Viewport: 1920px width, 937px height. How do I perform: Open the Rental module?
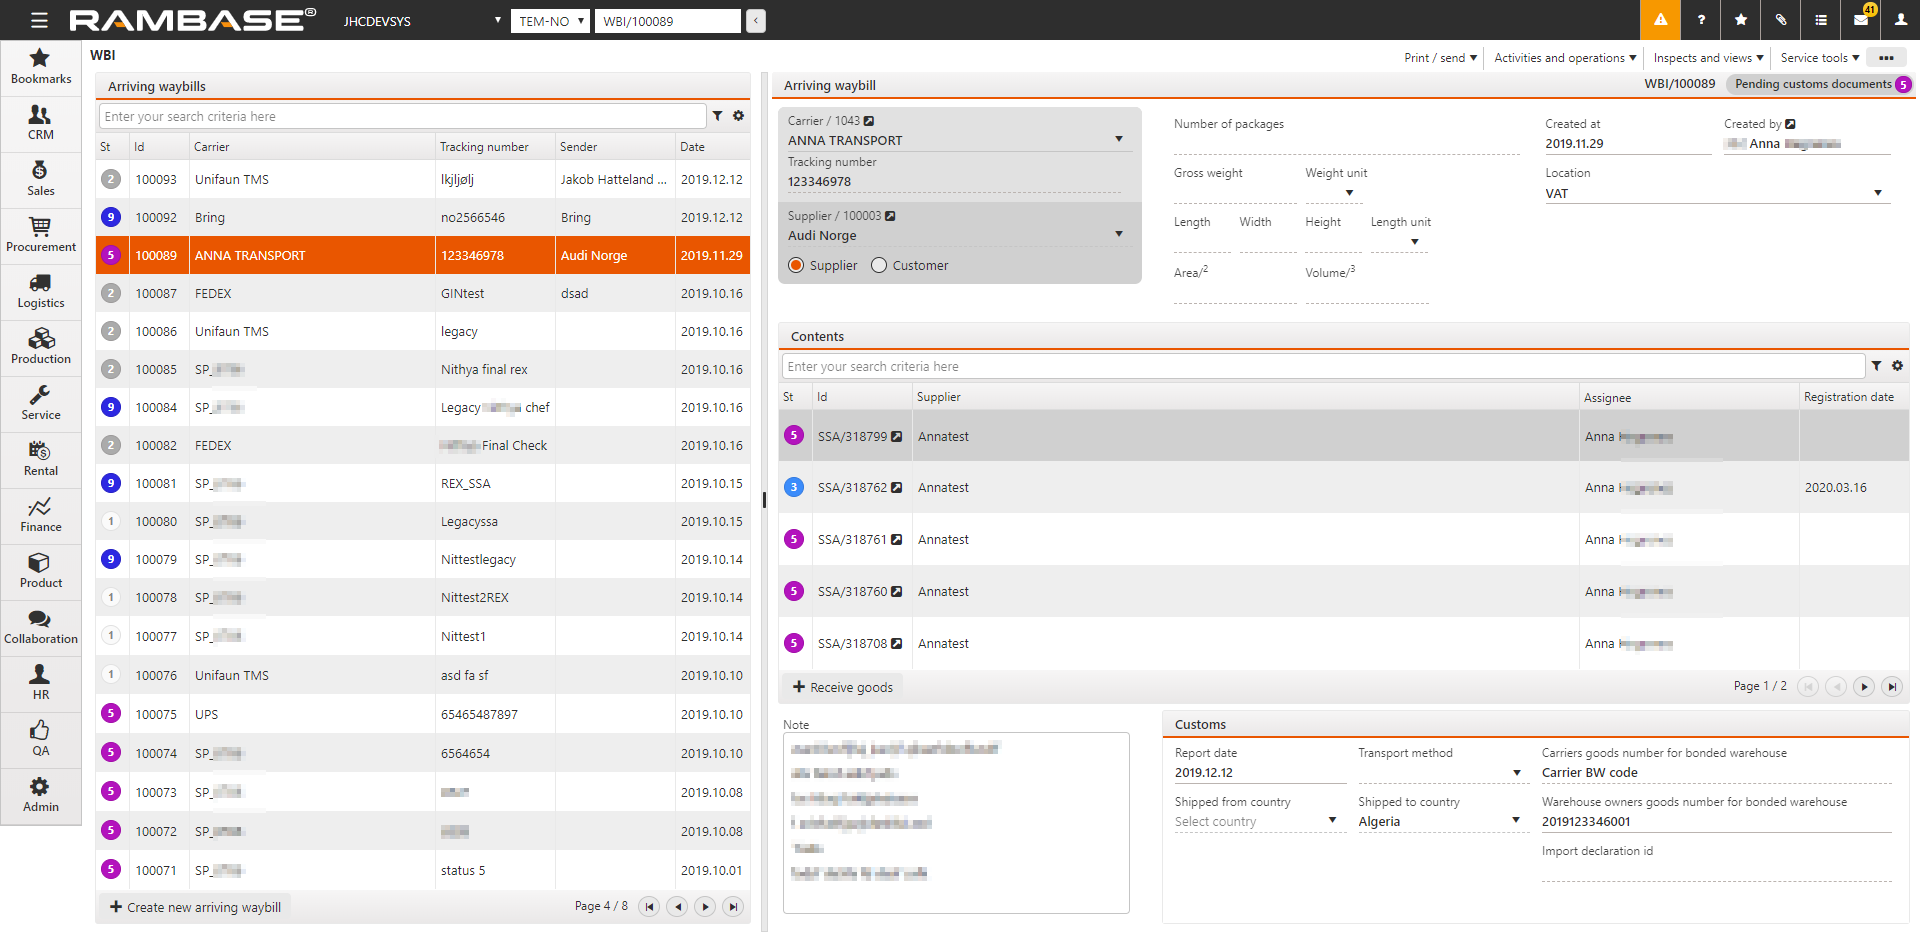[x=40, y=459]
